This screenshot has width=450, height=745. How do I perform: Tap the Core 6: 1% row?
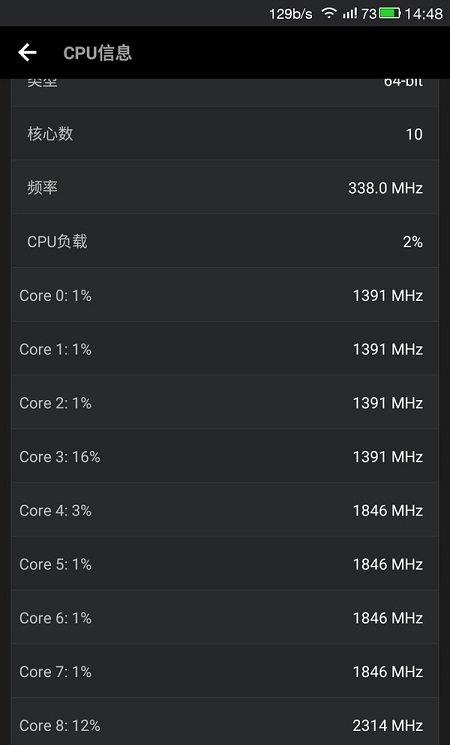click(225, 617)
